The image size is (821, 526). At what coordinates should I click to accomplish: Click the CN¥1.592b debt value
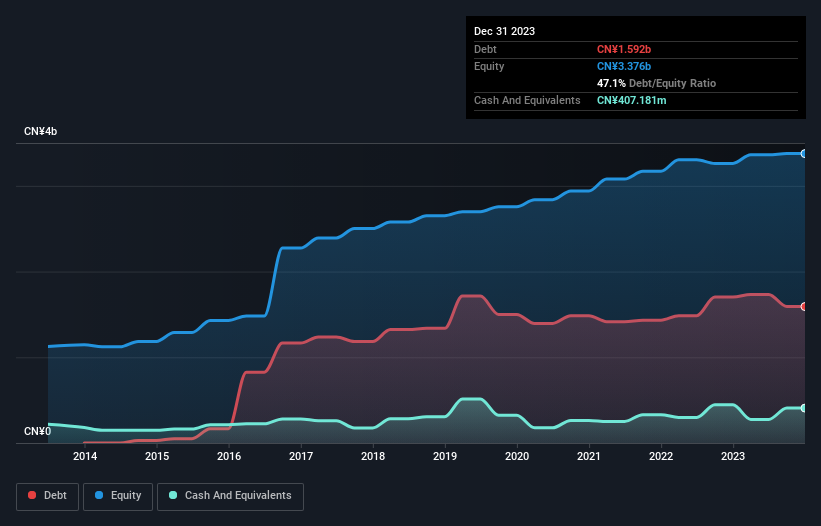click(x=624, y=49)
